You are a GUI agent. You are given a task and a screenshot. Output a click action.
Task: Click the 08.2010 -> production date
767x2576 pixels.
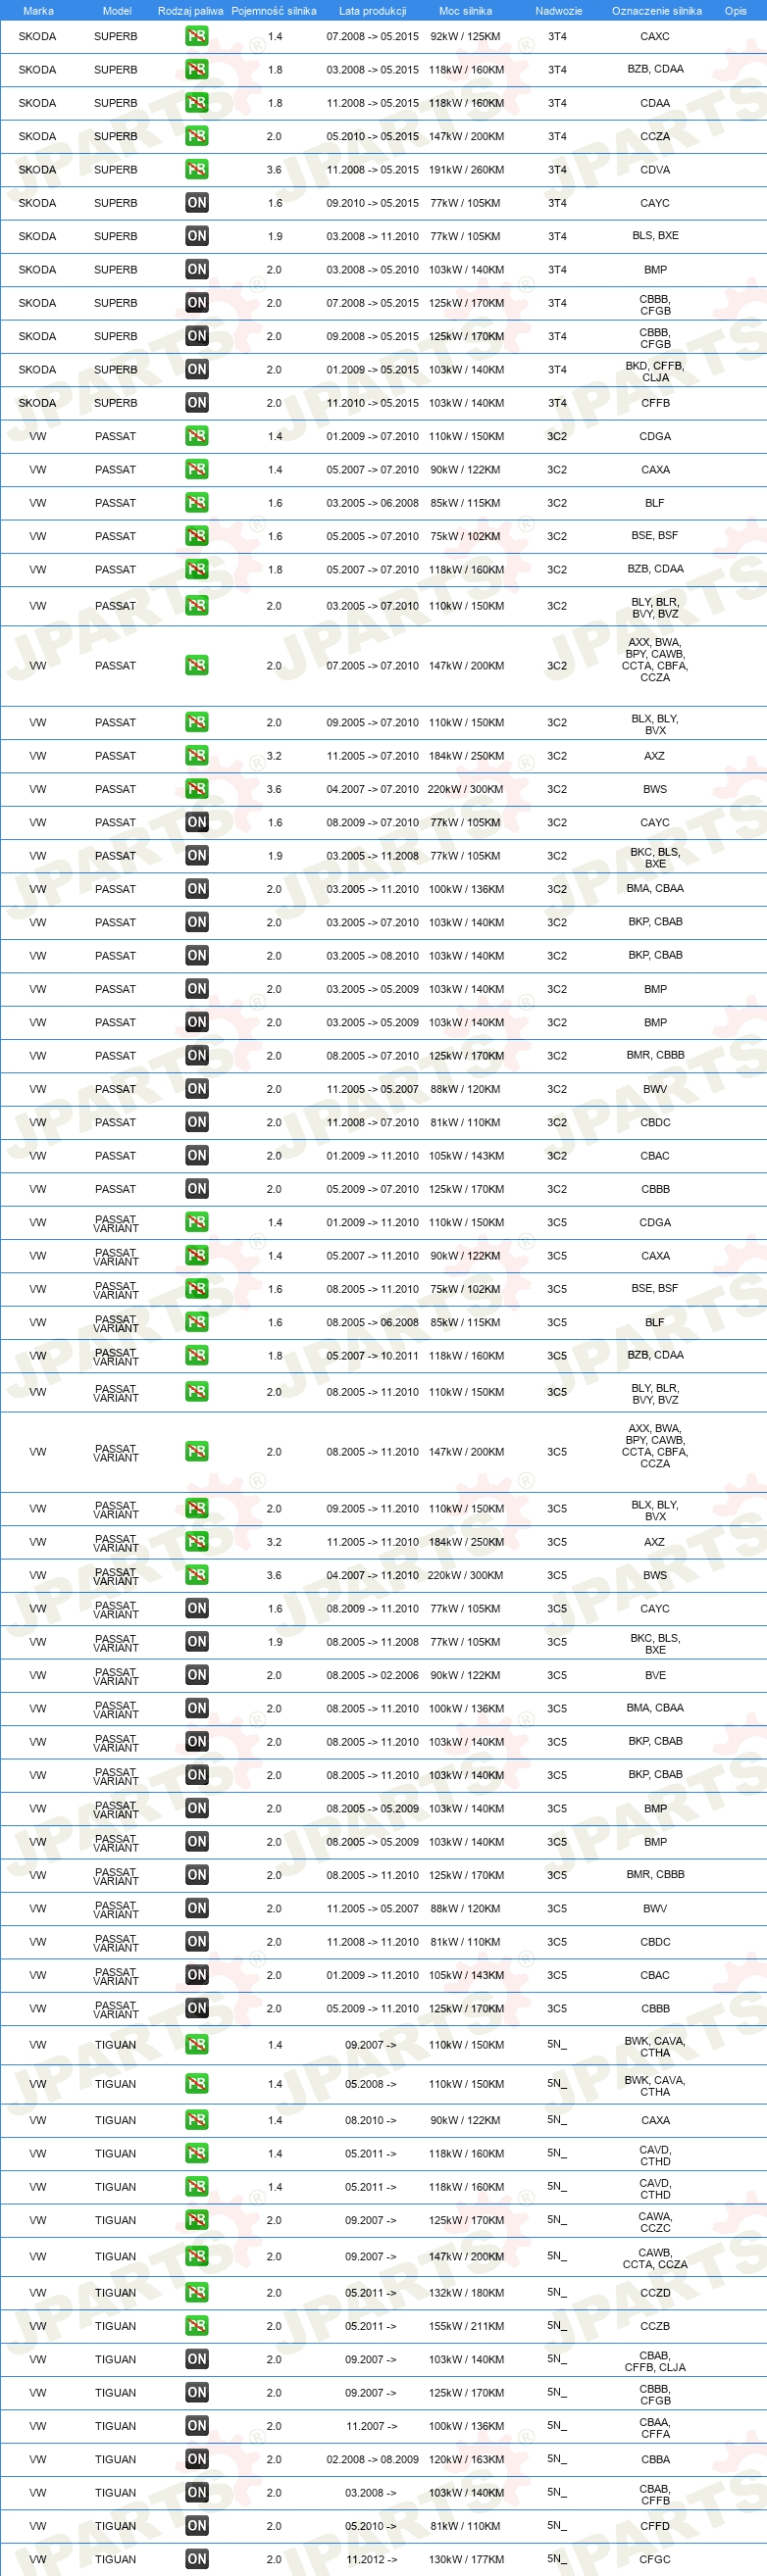click(x=371, y=2120)
